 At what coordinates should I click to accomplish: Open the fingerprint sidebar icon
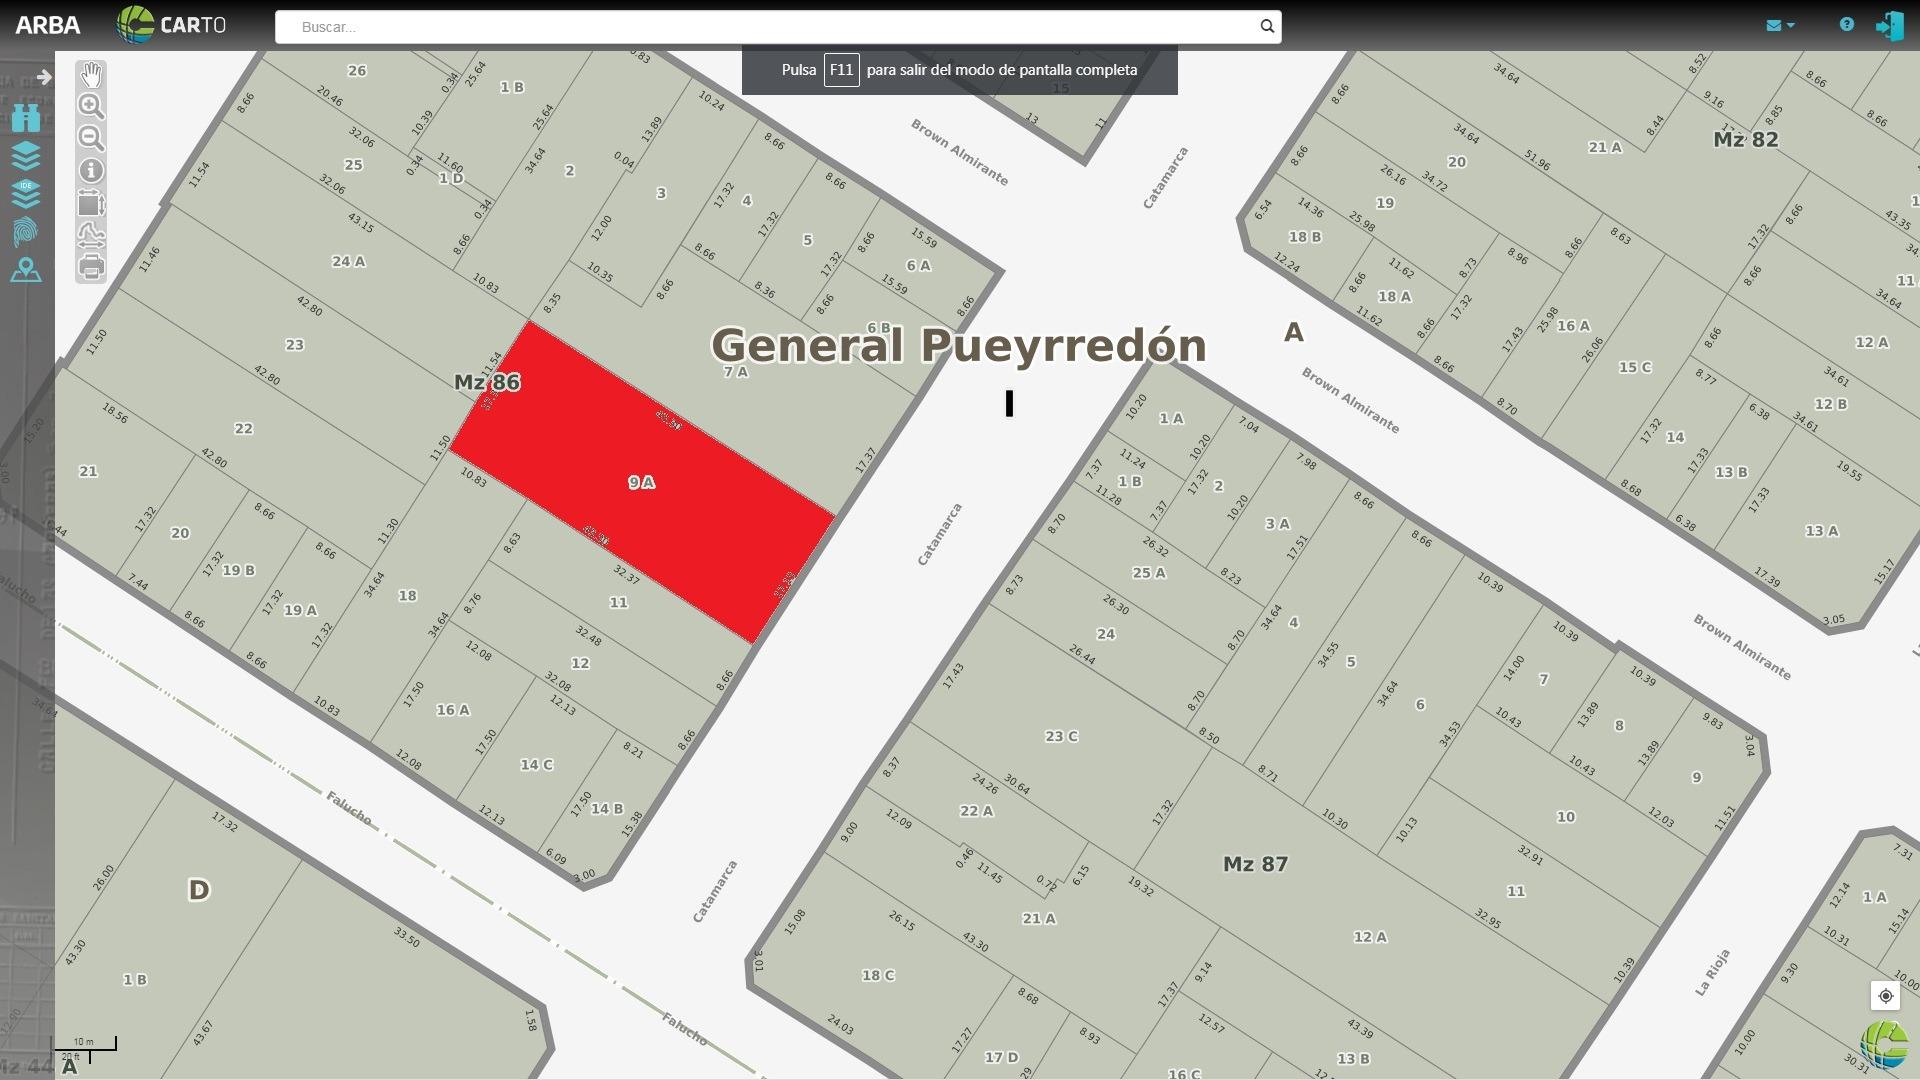coord(26,232)
